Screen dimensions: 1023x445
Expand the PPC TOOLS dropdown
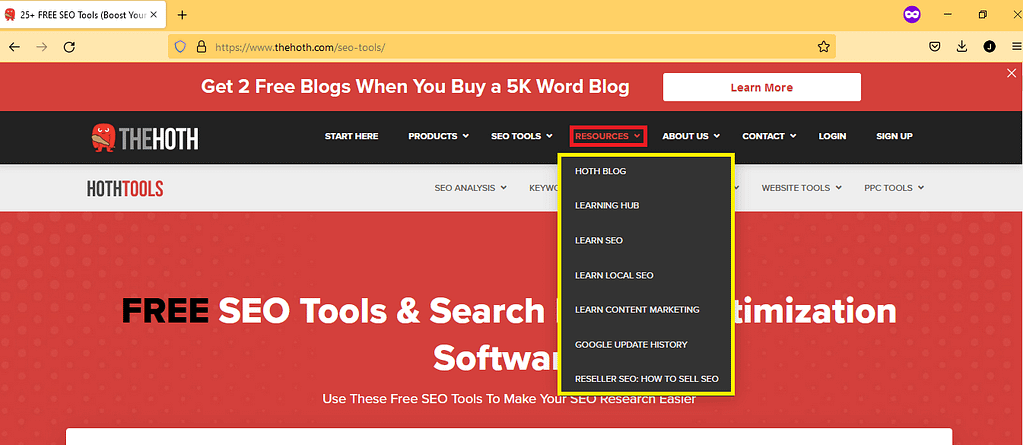(x=894, y=188)
